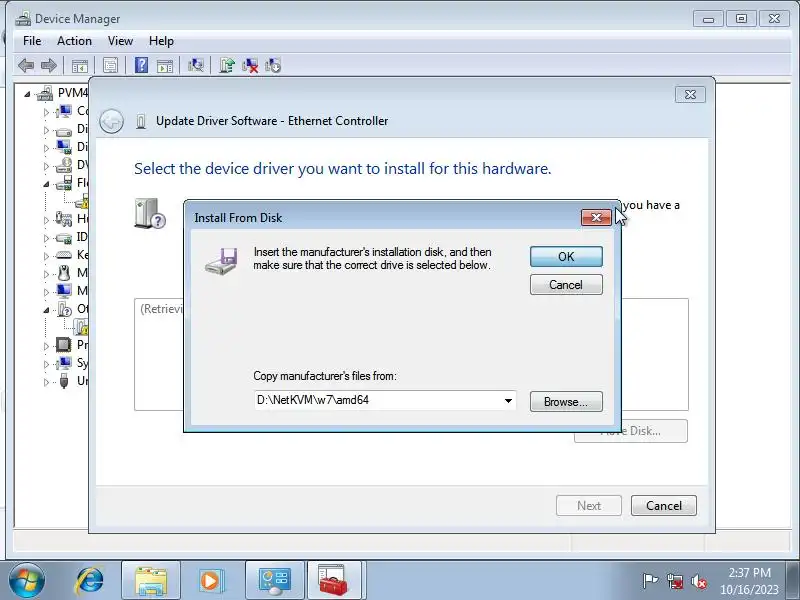Toggle the Show/Hide Console Tree toolbar icon
This screenshot has width=800, height=600.
click(x=80, y=66)
